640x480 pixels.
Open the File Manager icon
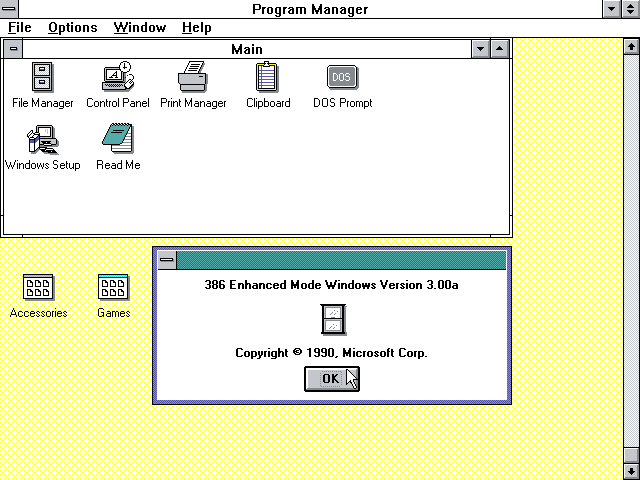click(x=42, y=77)
